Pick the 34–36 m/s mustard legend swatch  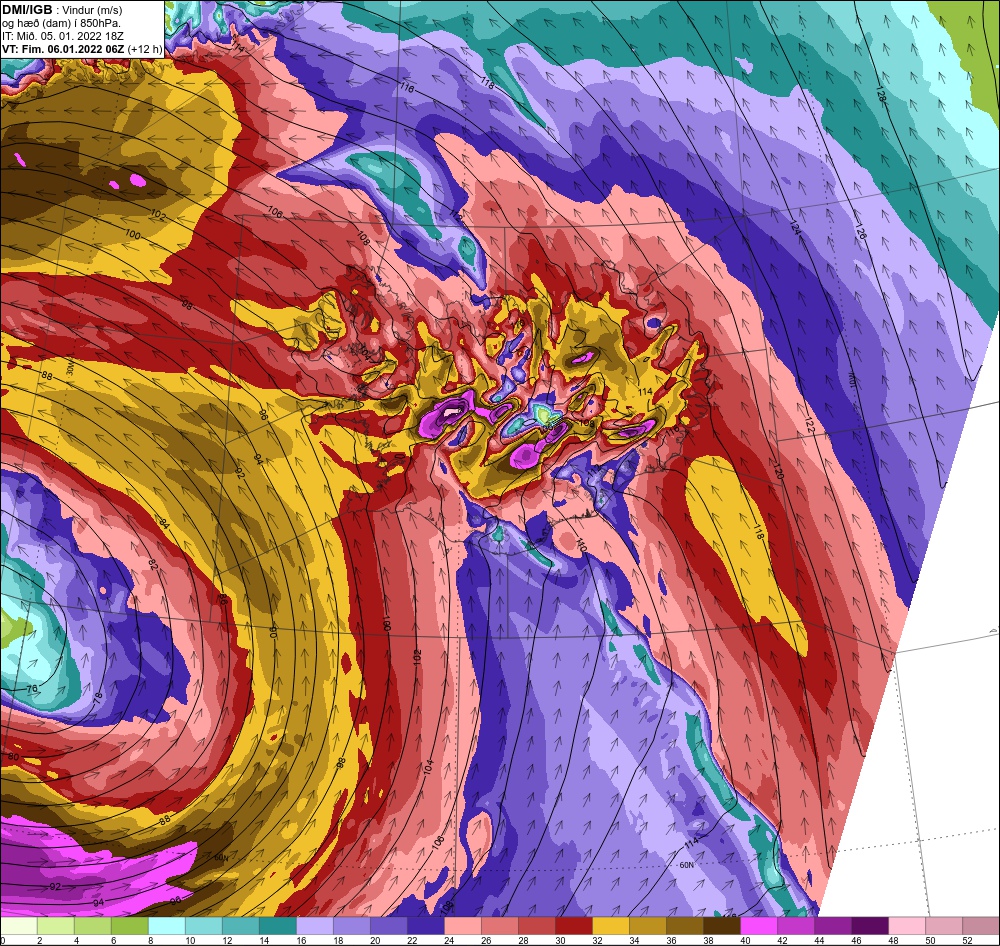(x=648, y=926)
